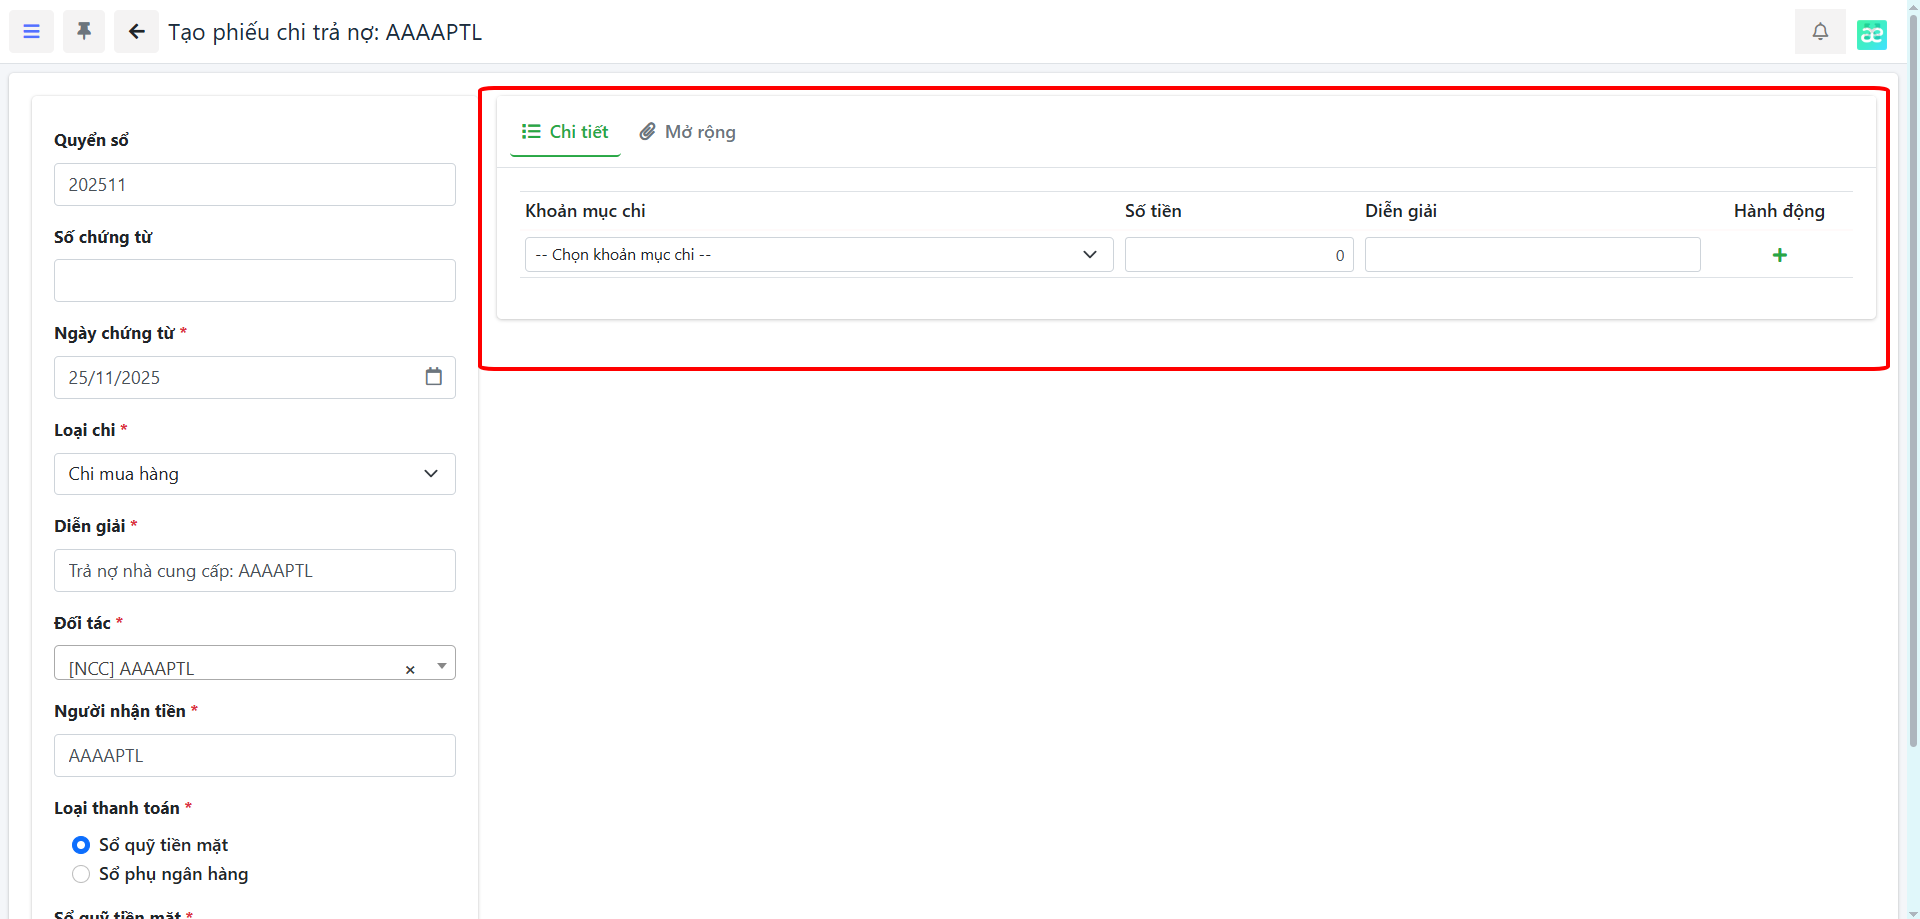Select Sổ phụ ngân hàng radio option
Viewport: 1920px width, 919px height.
click(81, 875)
